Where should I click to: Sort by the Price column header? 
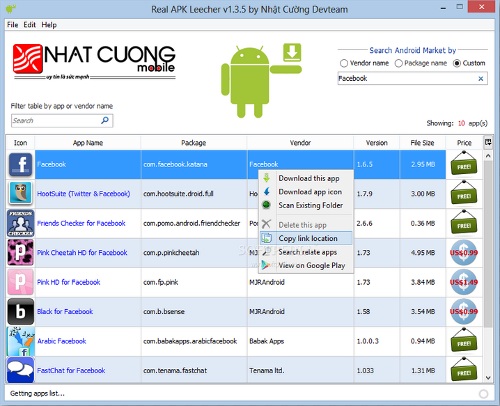coord(464,143)
